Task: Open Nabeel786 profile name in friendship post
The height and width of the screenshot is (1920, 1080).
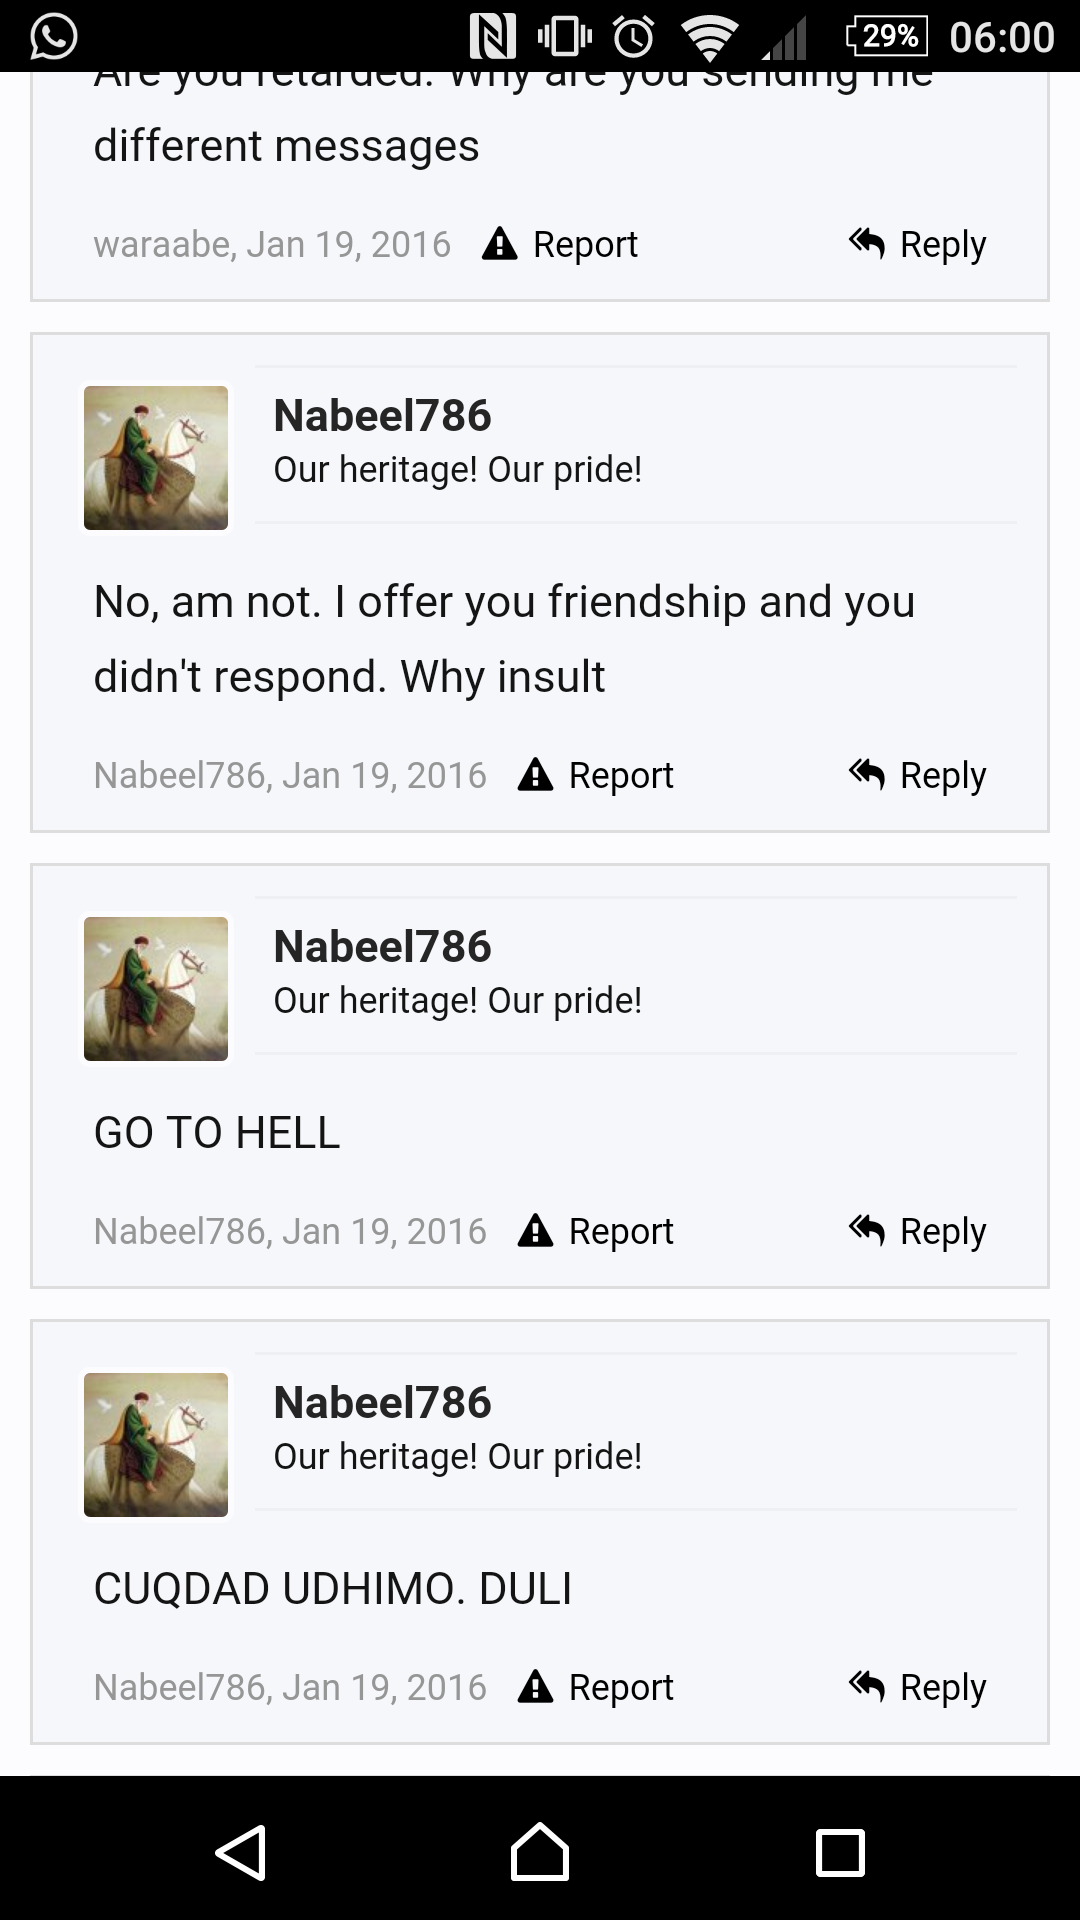Action: point(382,416)
